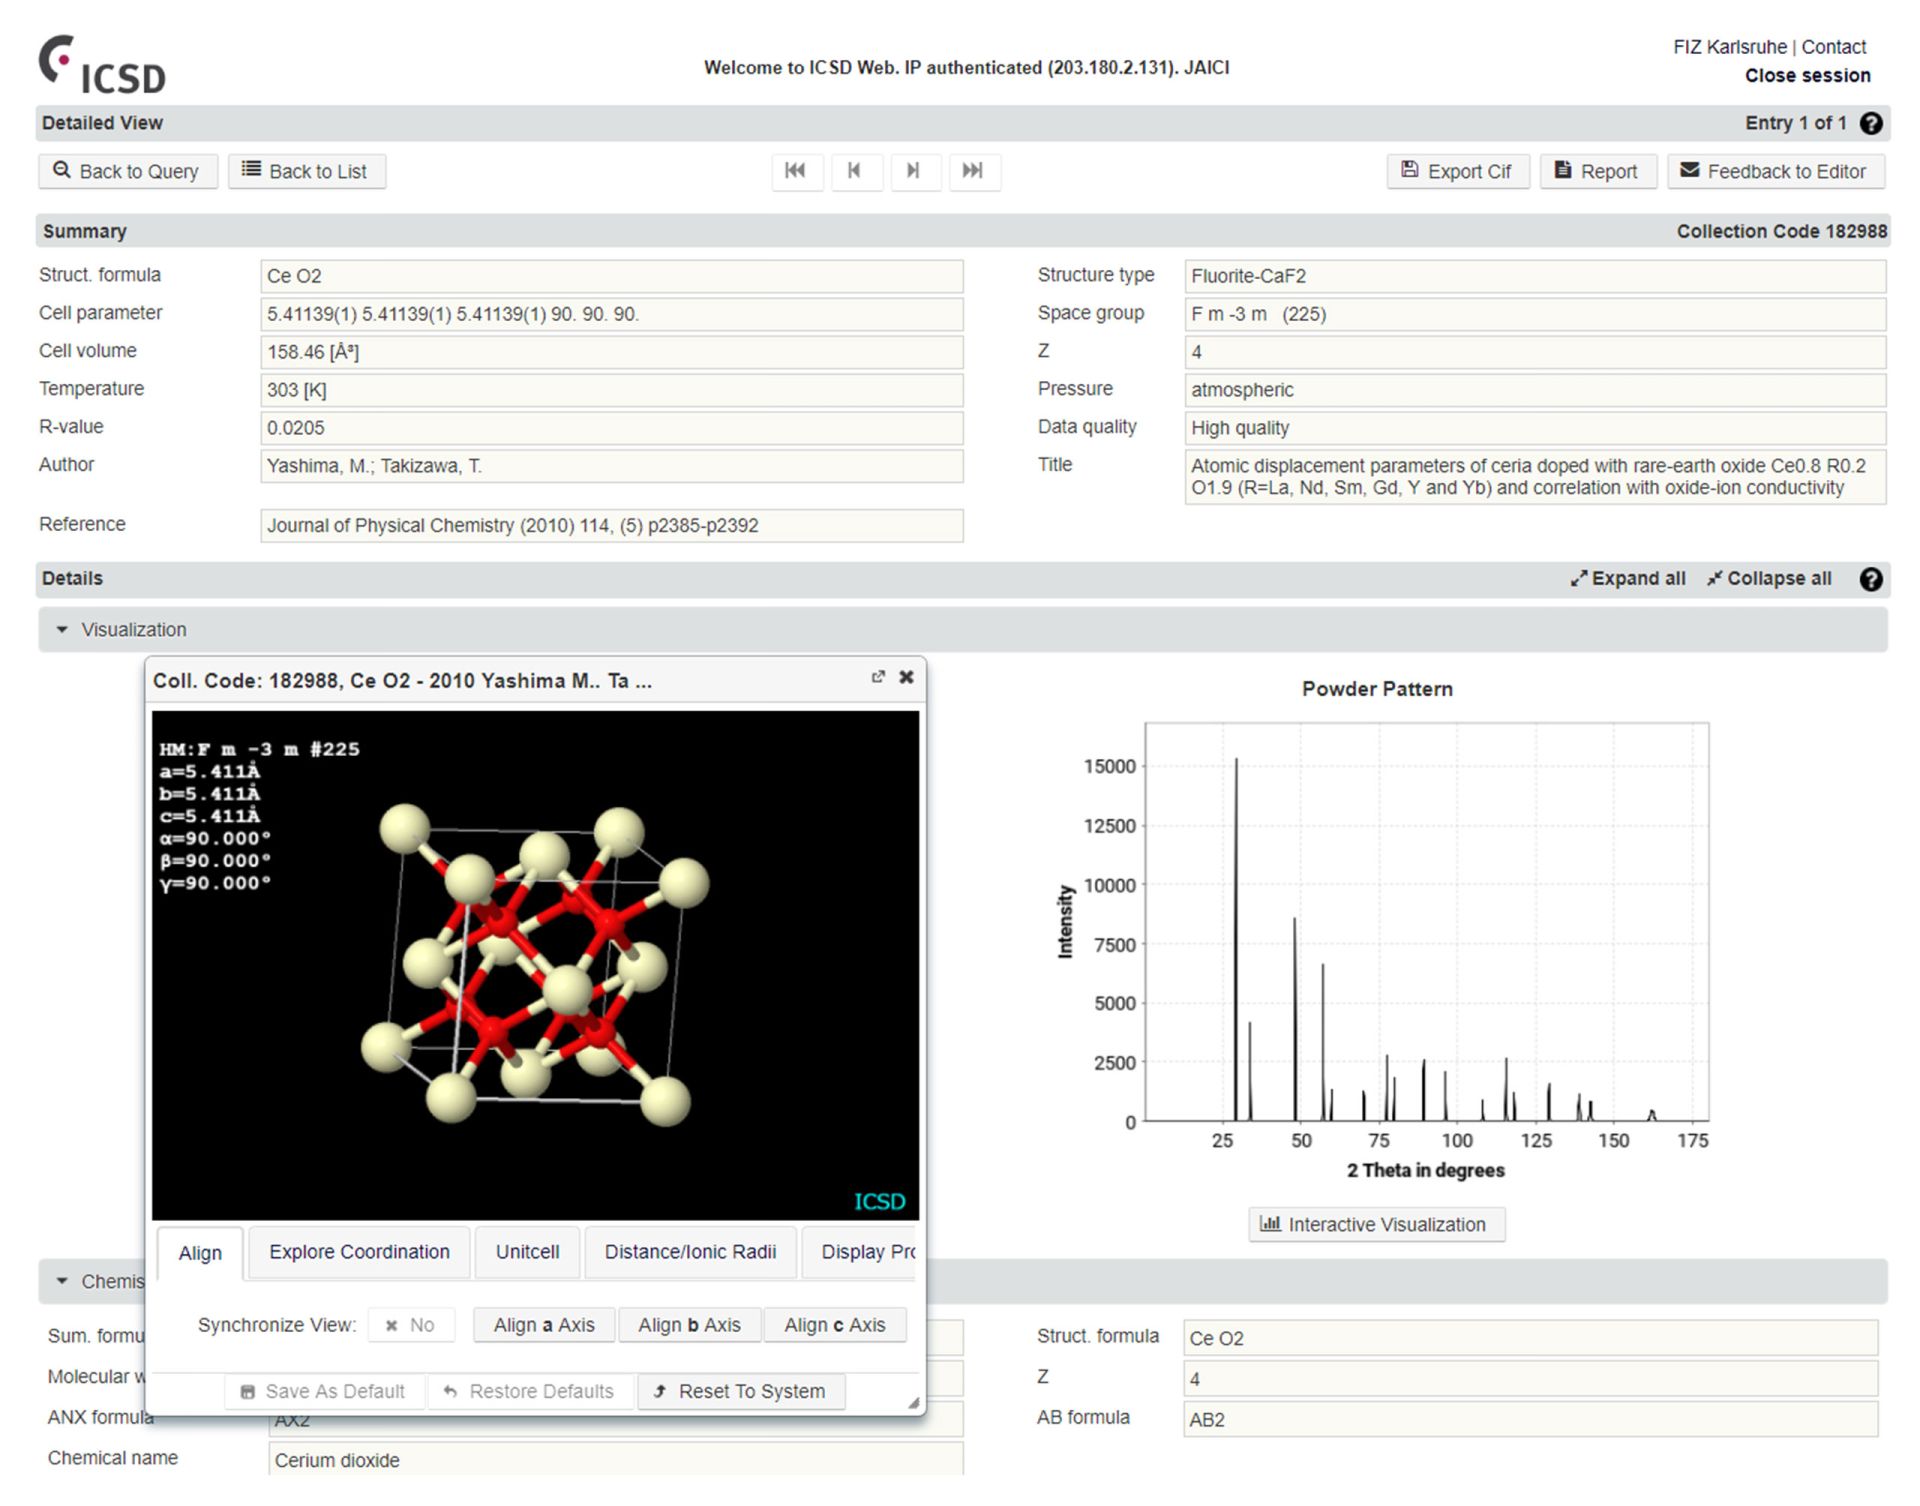
Task: Align structure along b Axis
Action: (x=690, y=1325)
